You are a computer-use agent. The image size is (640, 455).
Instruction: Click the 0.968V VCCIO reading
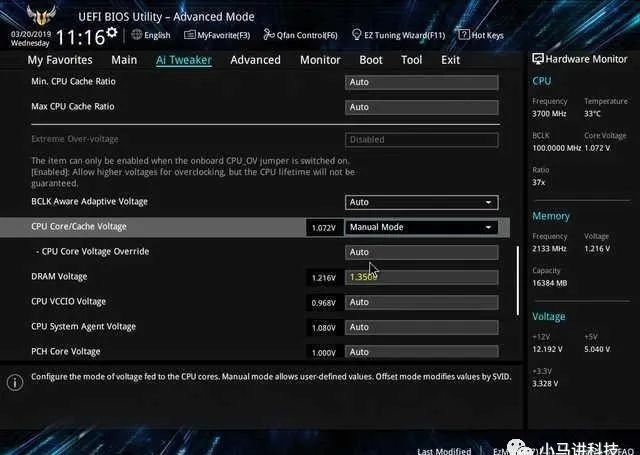pyautogui.click(x=324, y=303)
